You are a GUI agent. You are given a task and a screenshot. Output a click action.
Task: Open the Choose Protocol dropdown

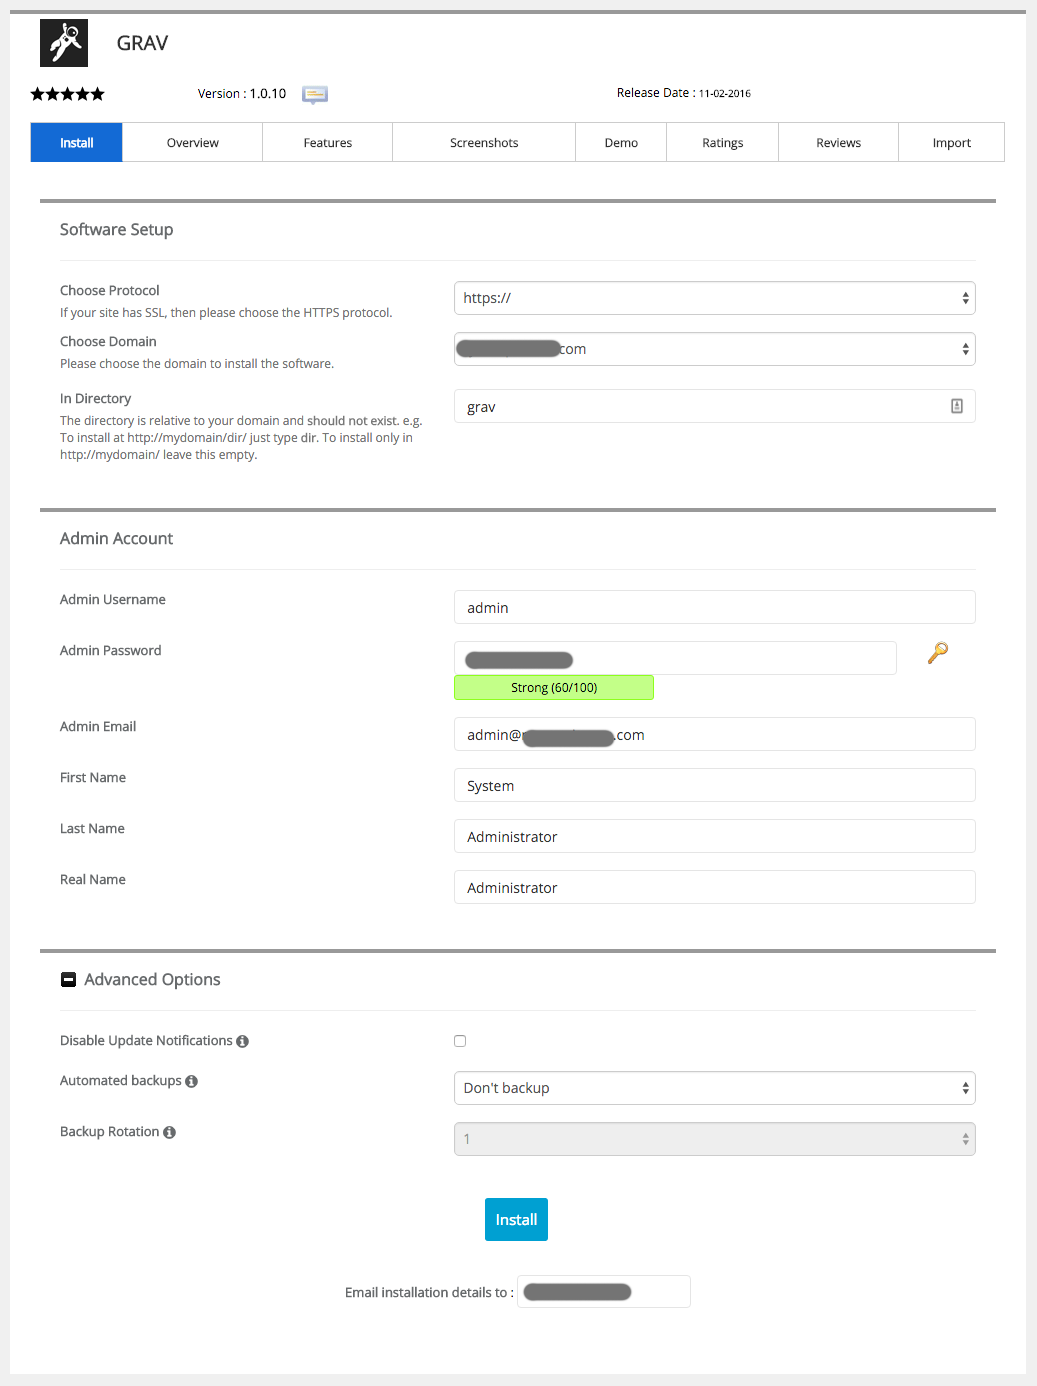[x=714, y=298]
